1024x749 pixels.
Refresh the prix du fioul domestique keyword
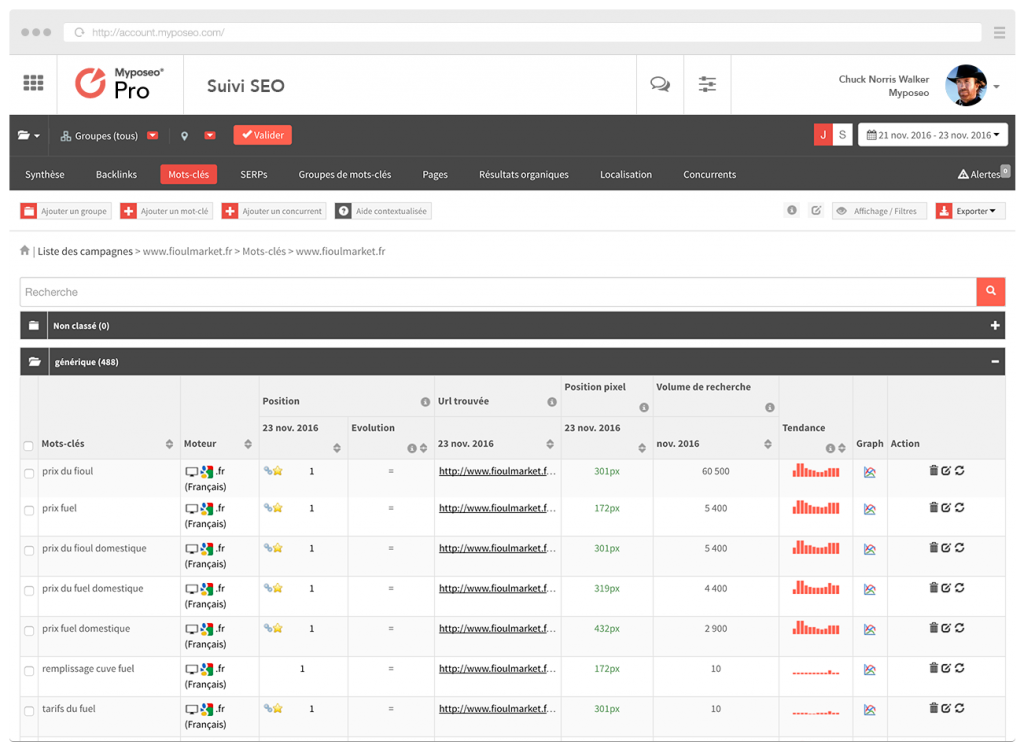click(959, 547)
